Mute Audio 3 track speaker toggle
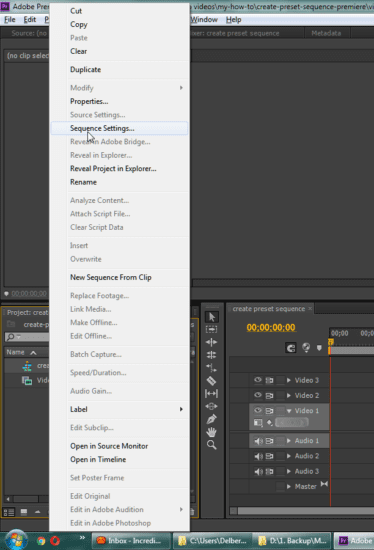374x550 pixels. tap(258, 471)
